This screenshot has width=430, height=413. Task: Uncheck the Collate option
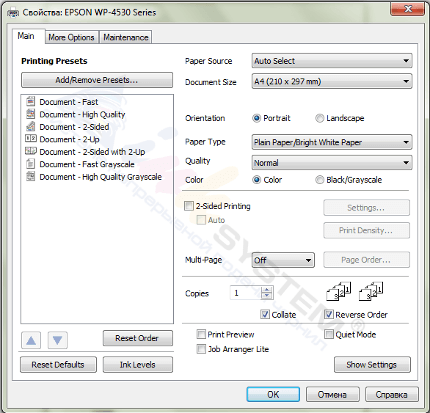265,314
